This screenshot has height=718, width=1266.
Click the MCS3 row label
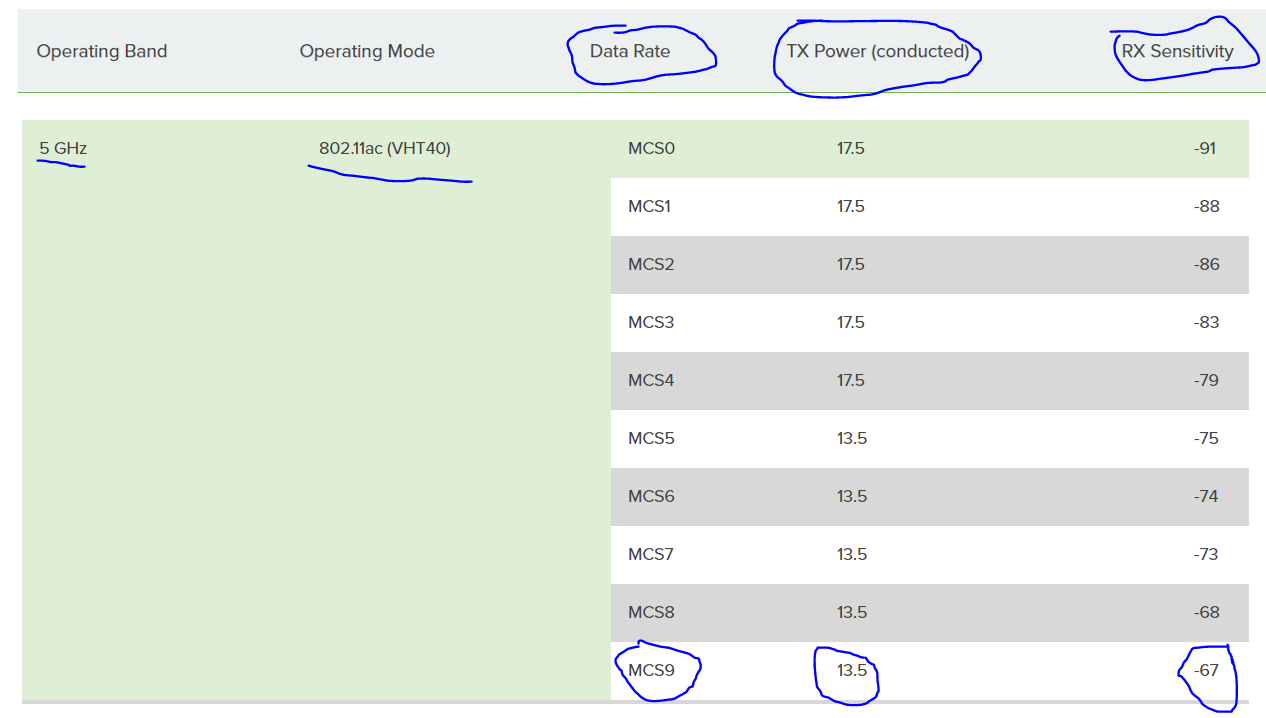[651, 322]
